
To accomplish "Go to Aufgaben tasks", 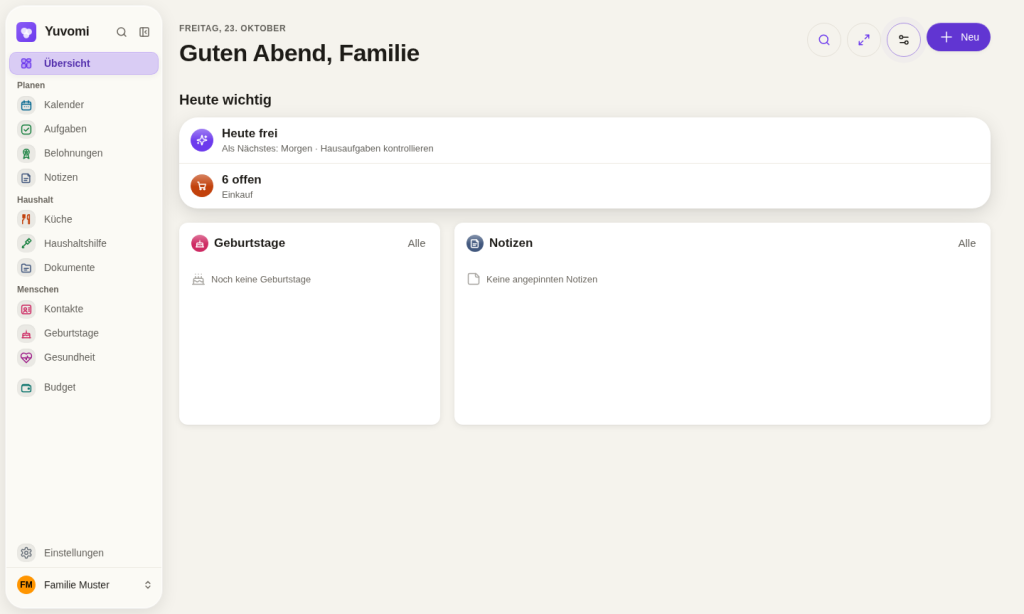I will [84, 129].
